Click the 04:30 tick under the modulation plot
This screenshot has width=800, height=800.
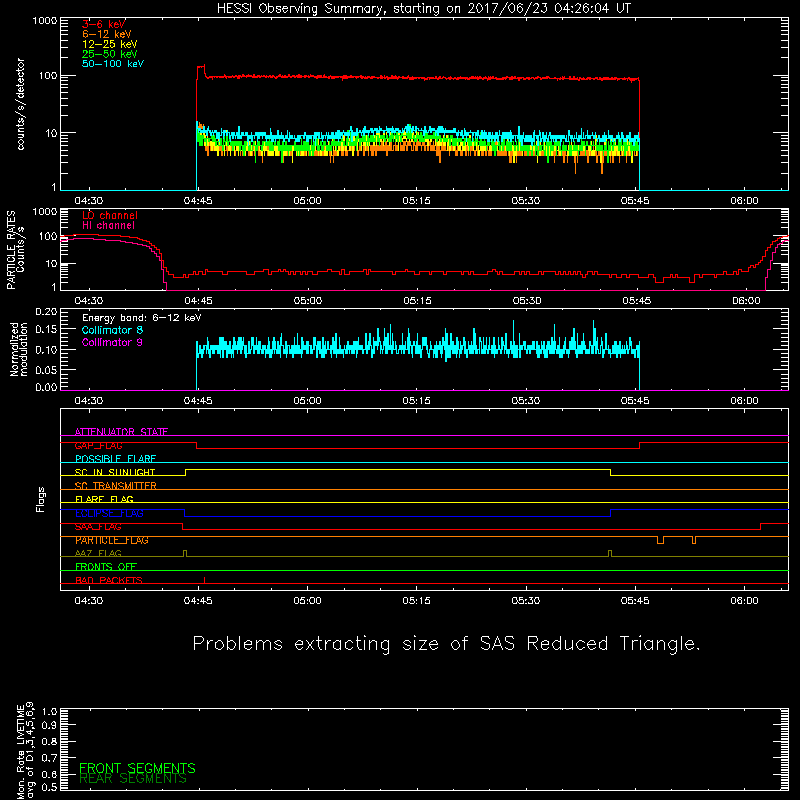point(89,401)
